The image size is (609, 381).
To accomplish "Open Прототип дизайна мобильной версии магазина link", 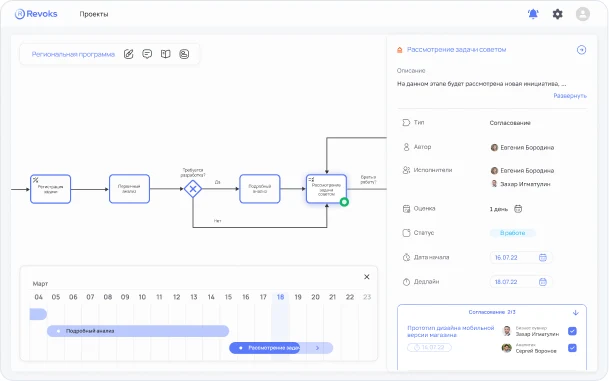I will coord(451,331).
